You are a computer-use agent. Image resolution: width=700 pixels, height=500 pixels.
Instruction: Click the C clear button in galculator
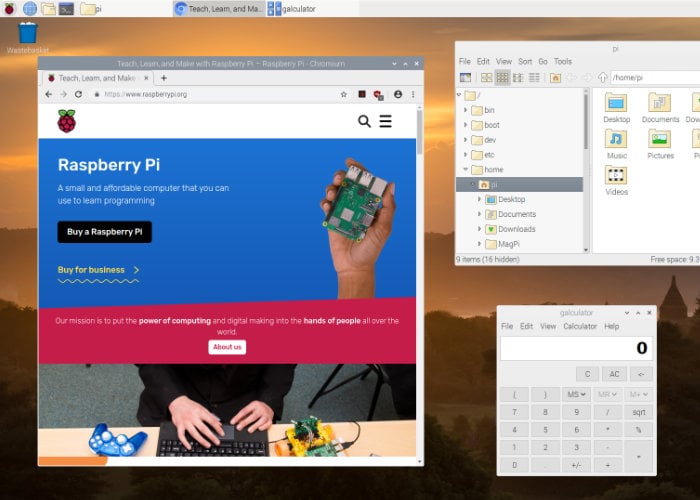(x=588, y=374)
